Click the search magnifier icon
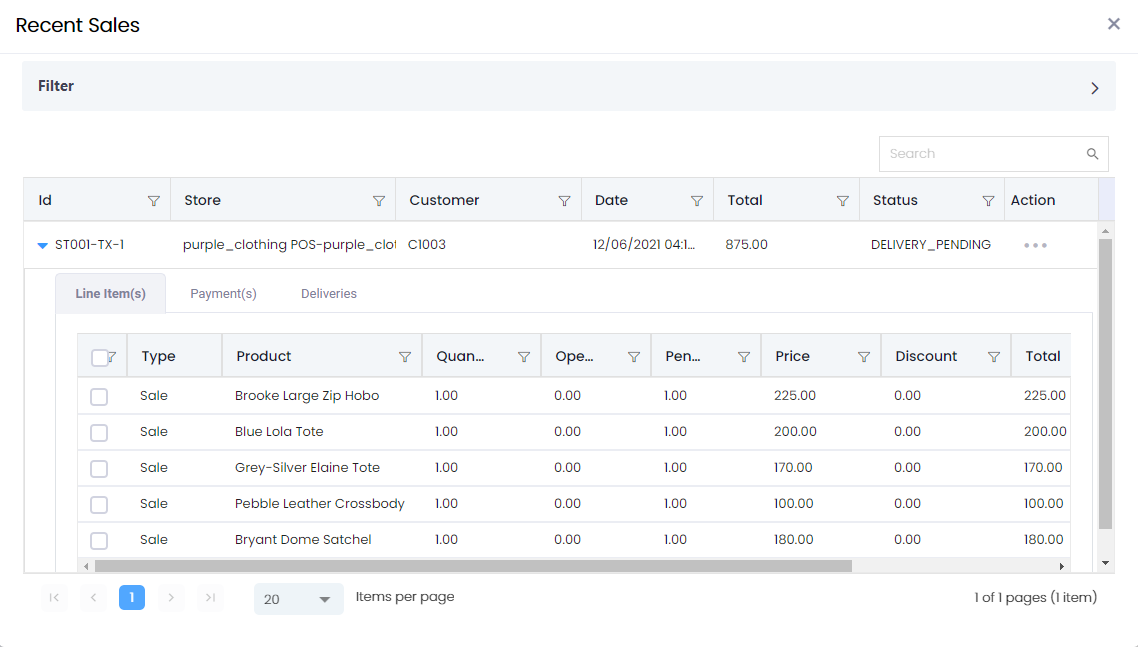The image size is (1138, 647). pyautogui.click(x=1093, y=154)
